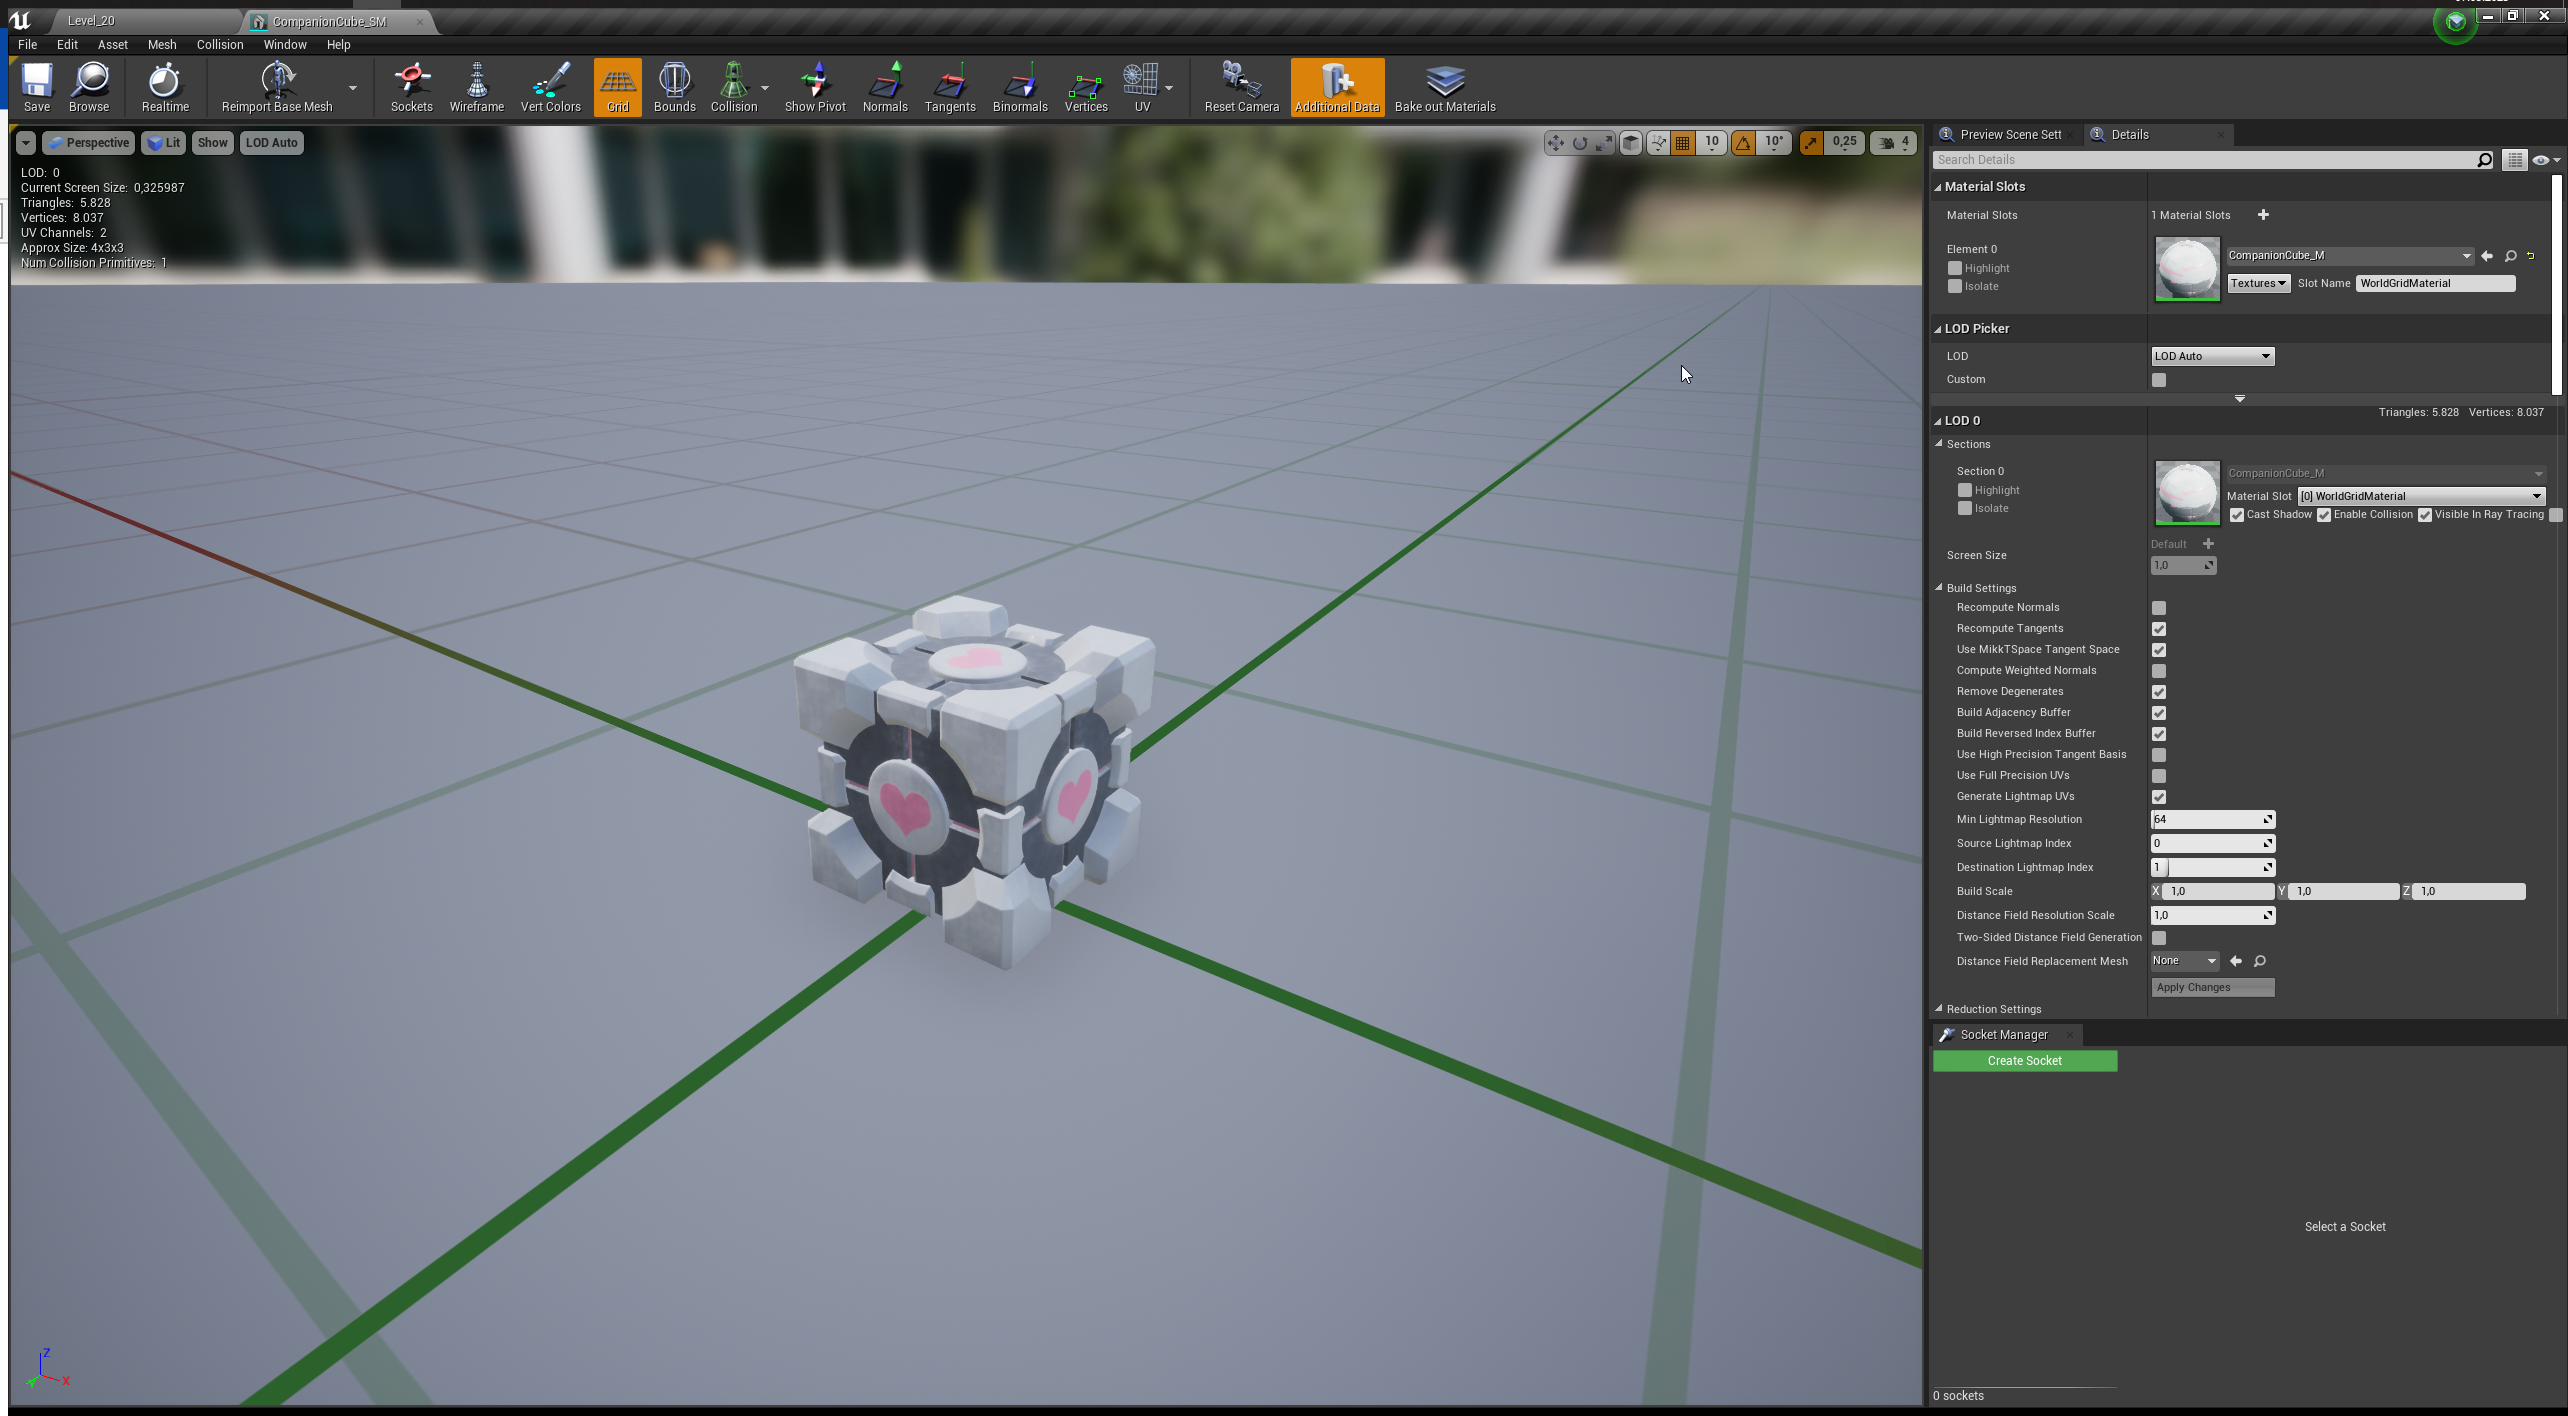Open viewport options dropdown arrow
The height and width of the screenshot is (1416, 2568).
coord(26,143)
